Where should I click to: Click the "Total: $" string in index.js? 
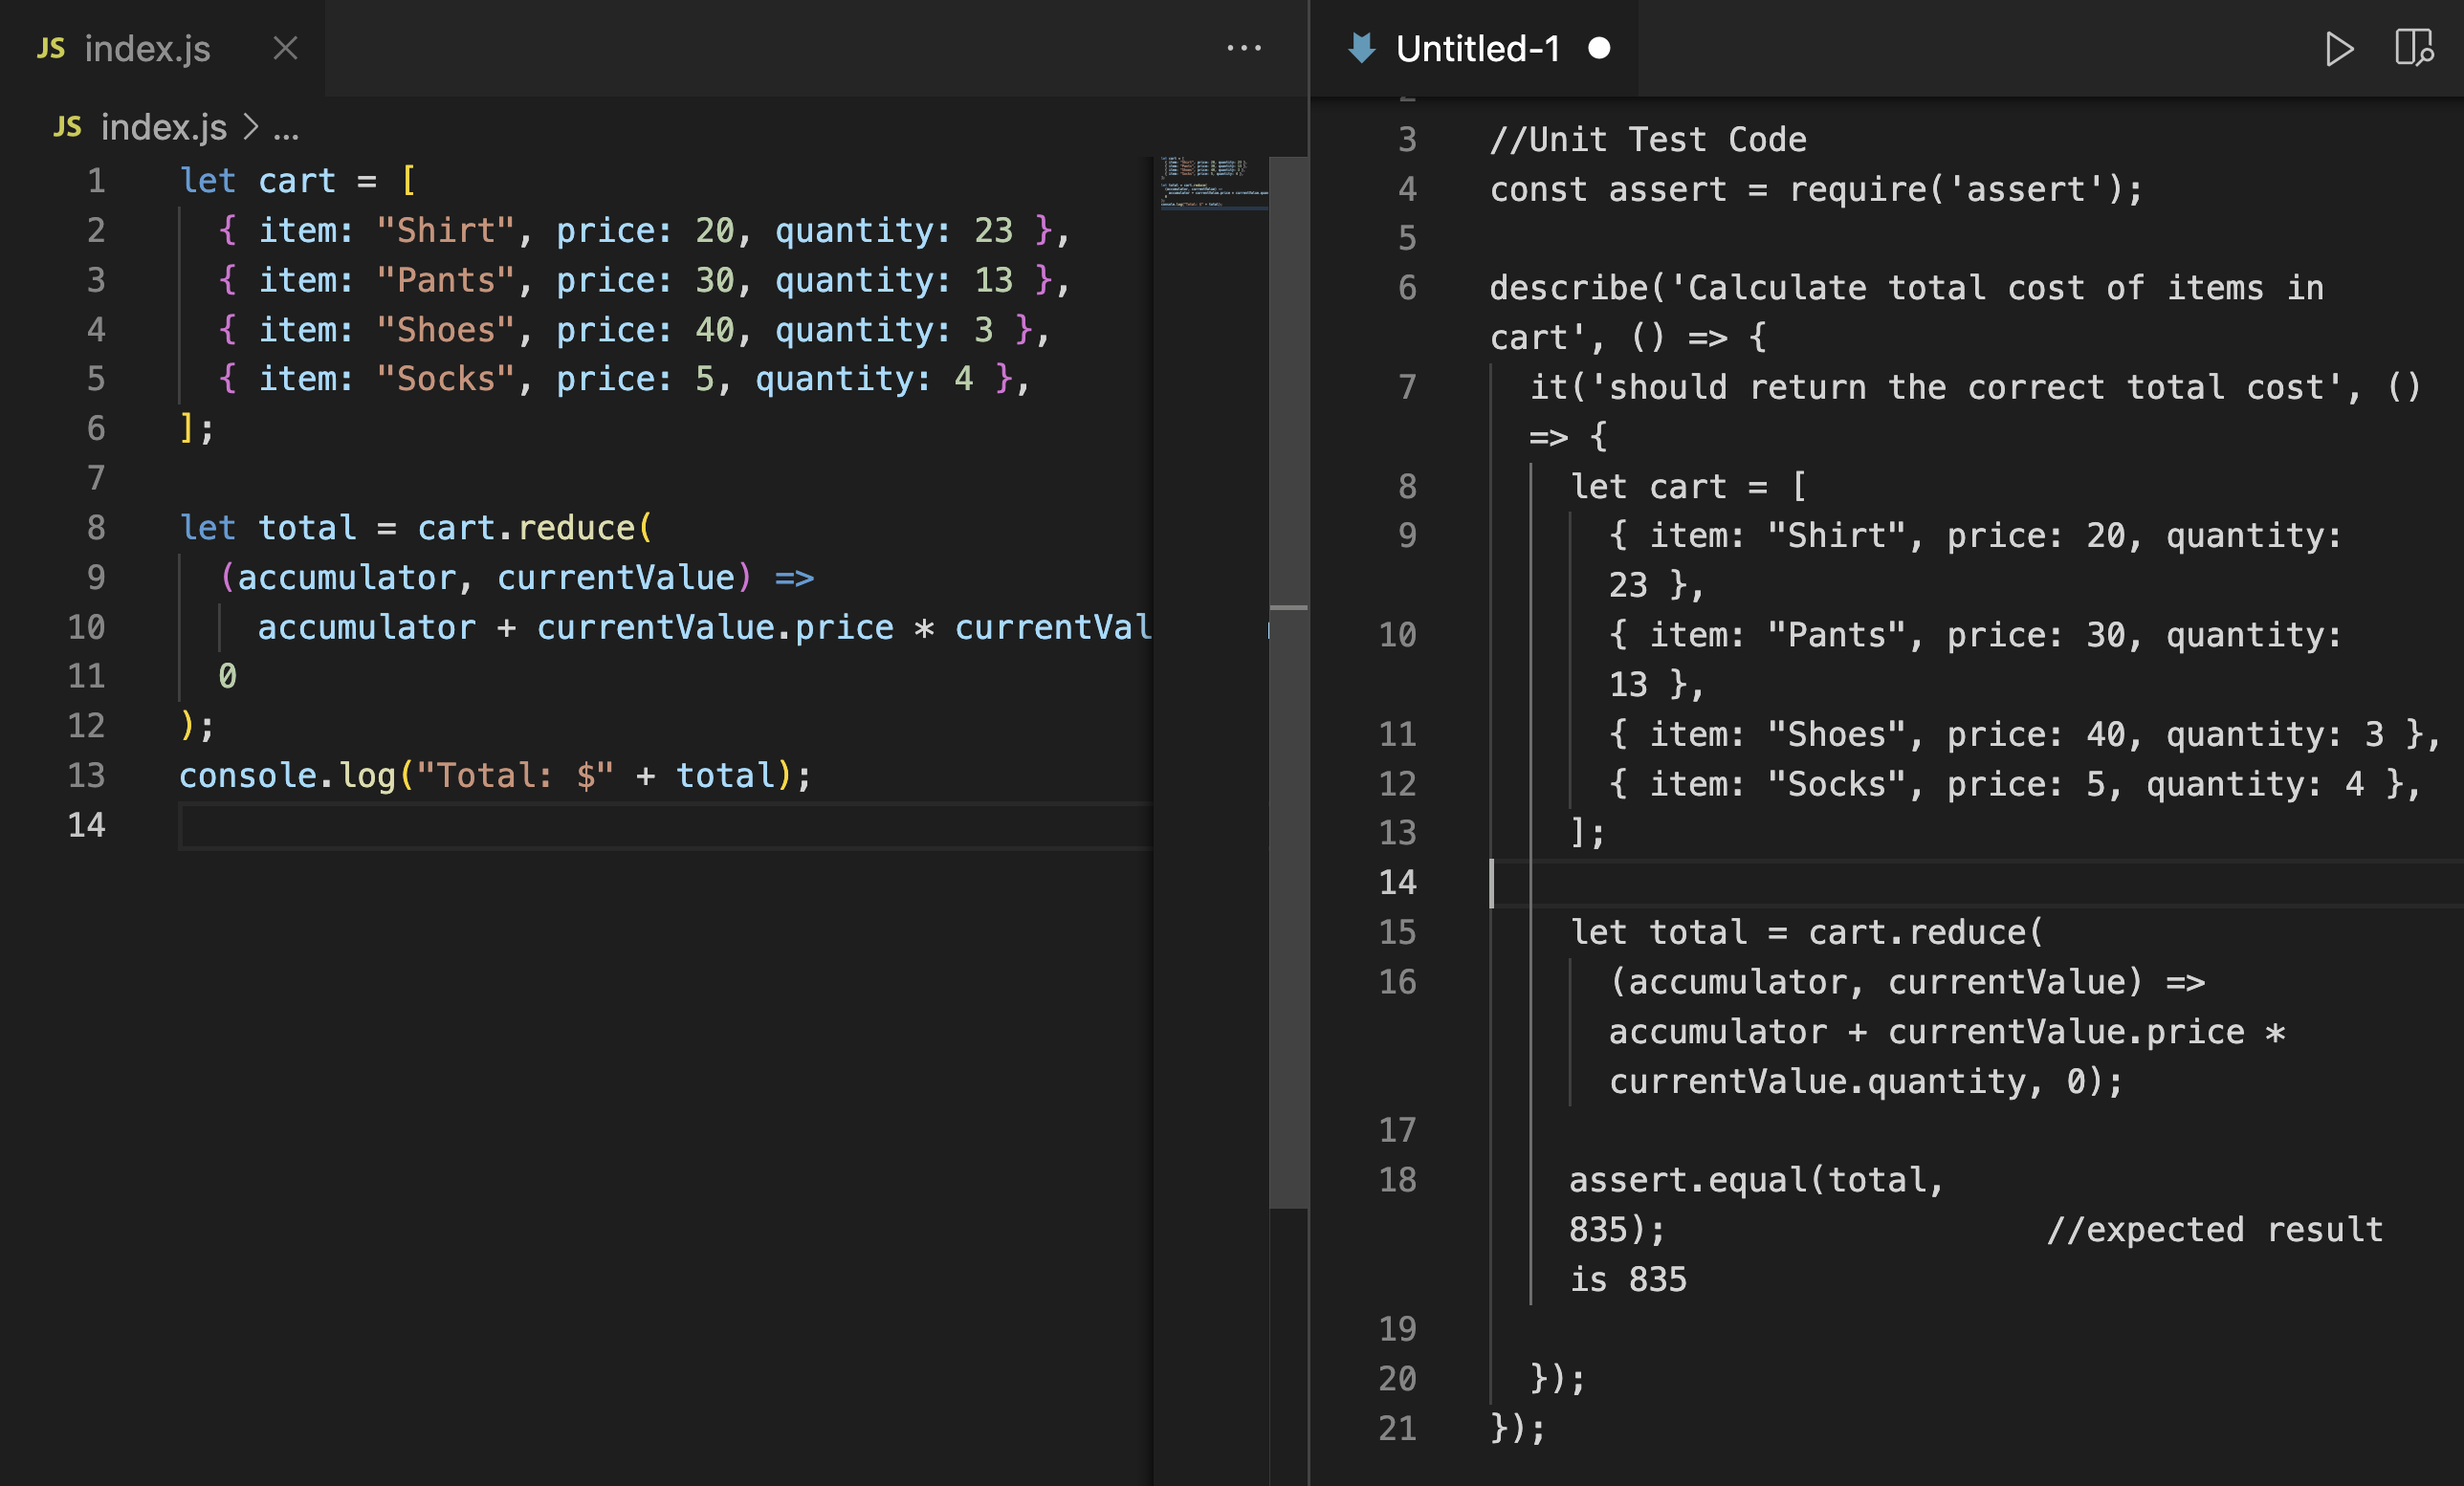pyautogui.click(x=515, y=776)
